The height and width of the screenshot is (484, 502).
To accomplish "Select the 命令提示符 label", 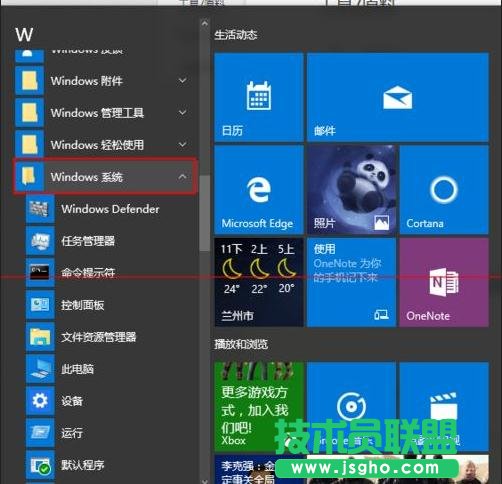I will pos(88,273).
